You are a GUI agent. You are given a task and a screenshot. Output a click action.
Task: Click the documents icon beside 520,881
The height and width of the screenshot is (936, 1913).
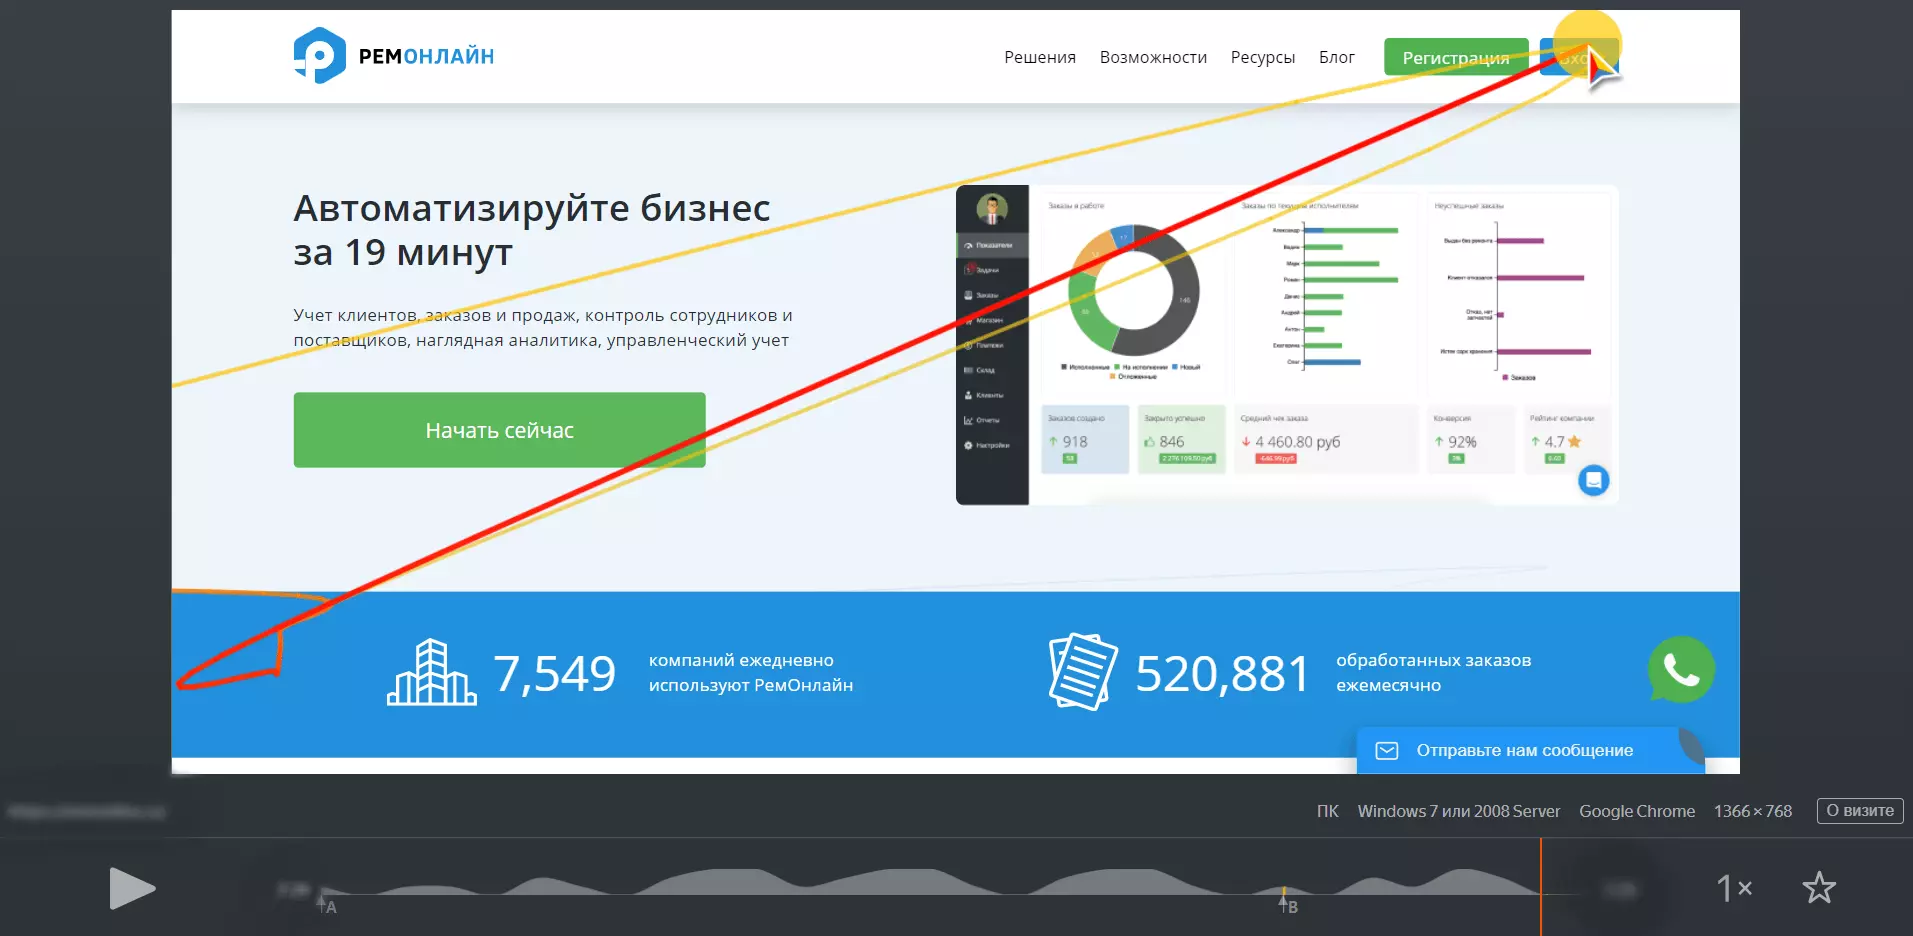pyautogui.click(x=1083, y=672)
